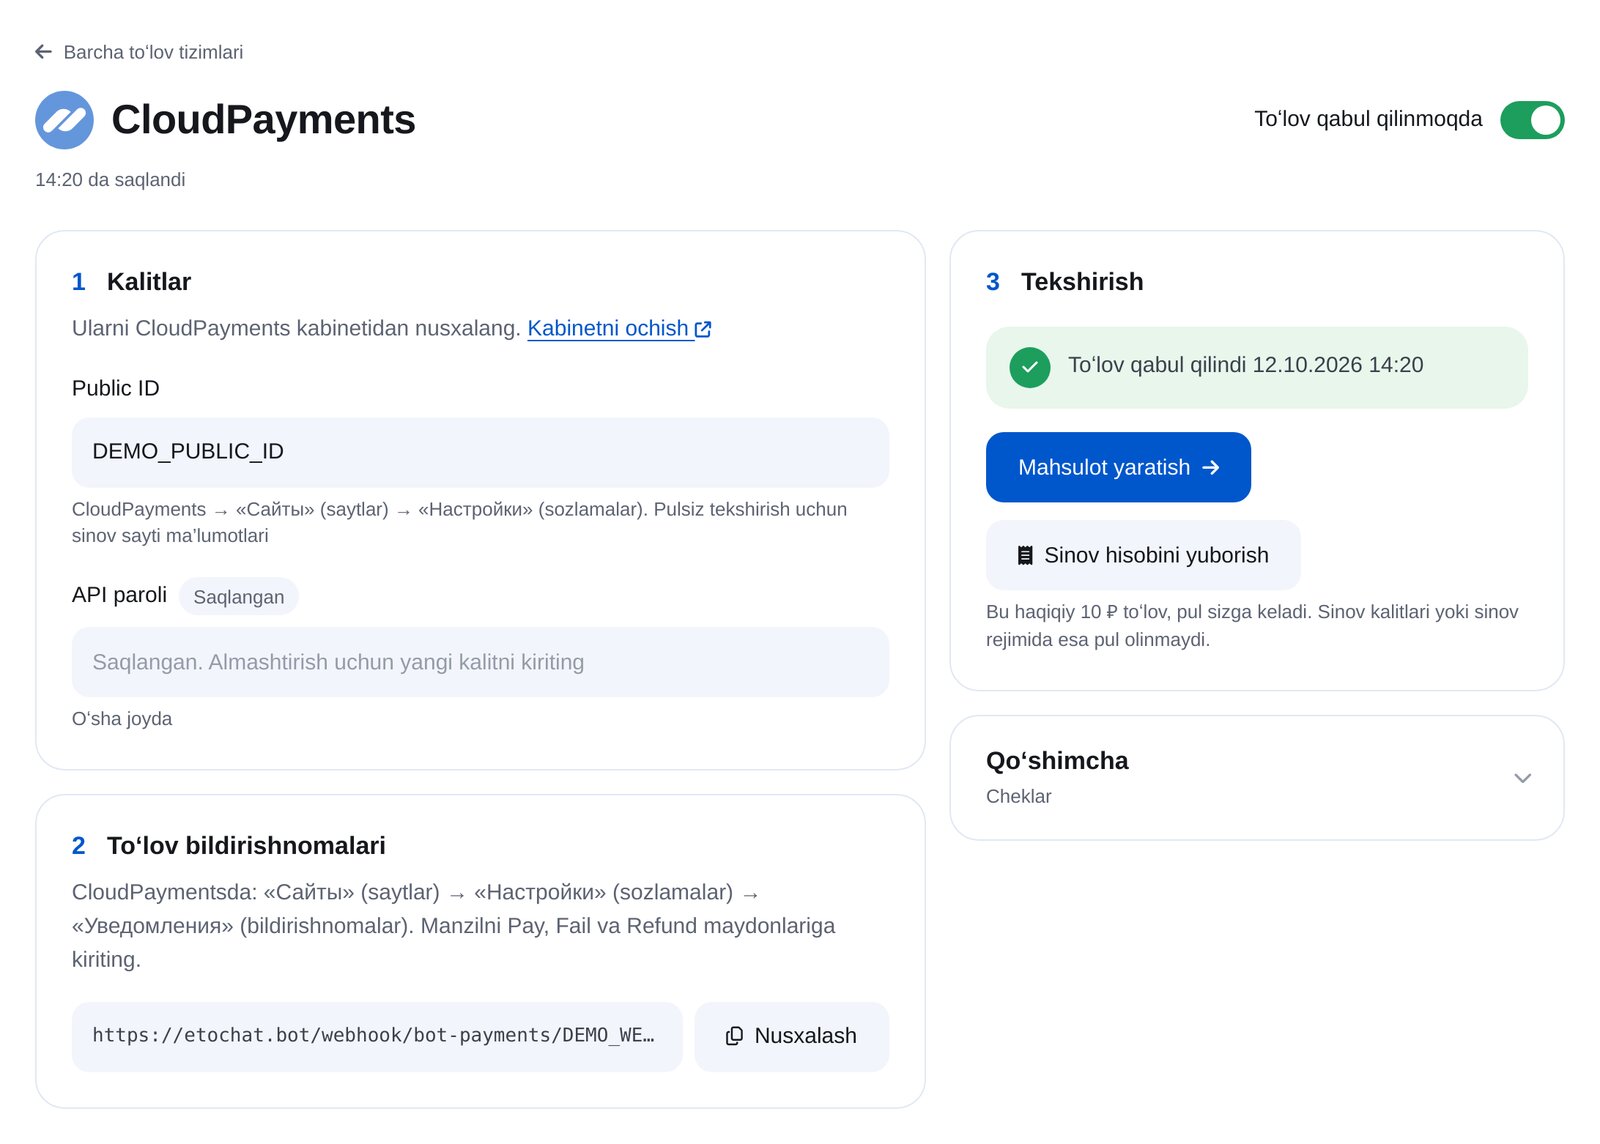Click the 'Saqlangan' badge

238,596
